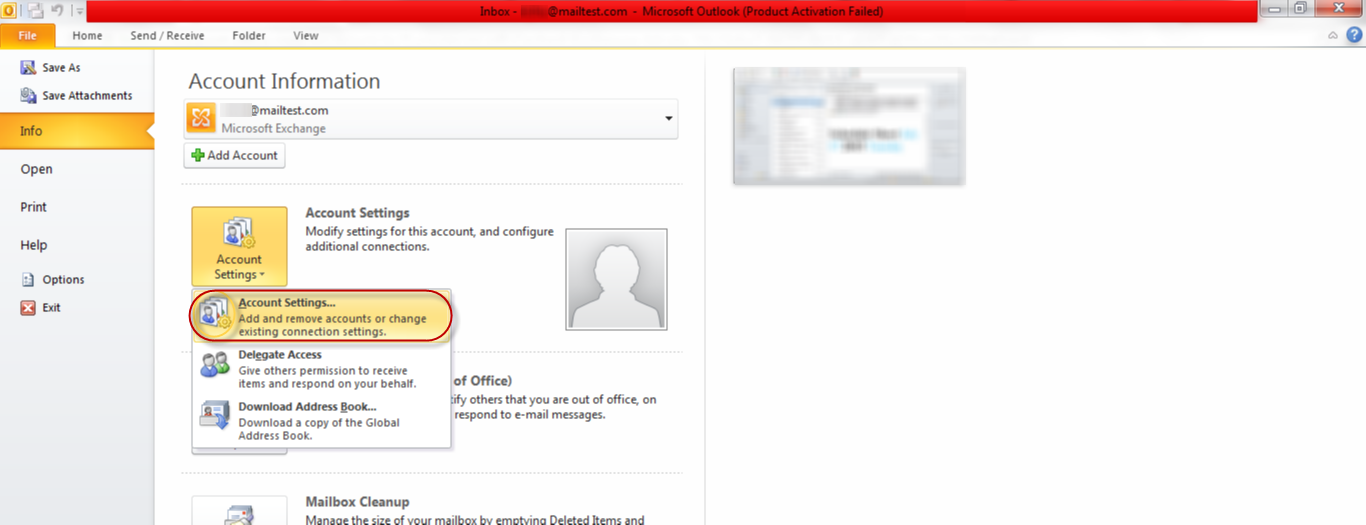Click the Download Address Book icon
The width and height of the screenshot is (1366, 525).
click(215, 415)
